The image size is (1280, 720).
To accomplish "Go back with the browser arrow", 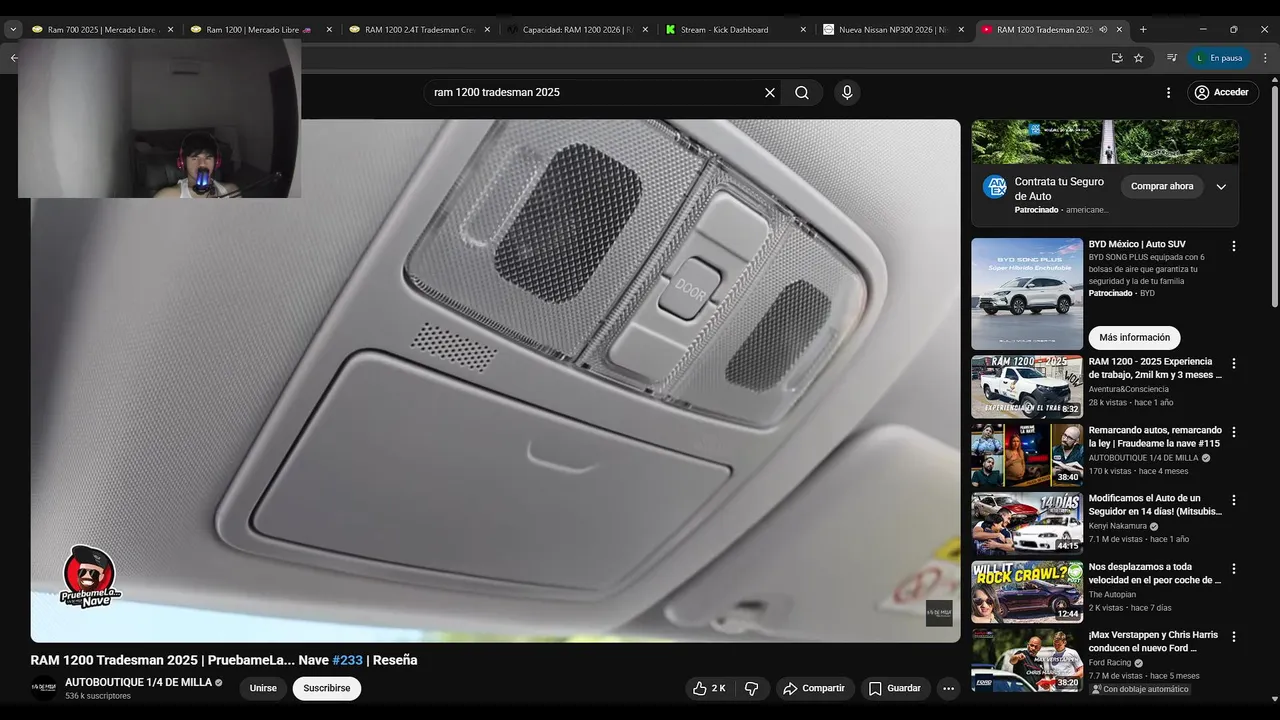I will (14, 58).
